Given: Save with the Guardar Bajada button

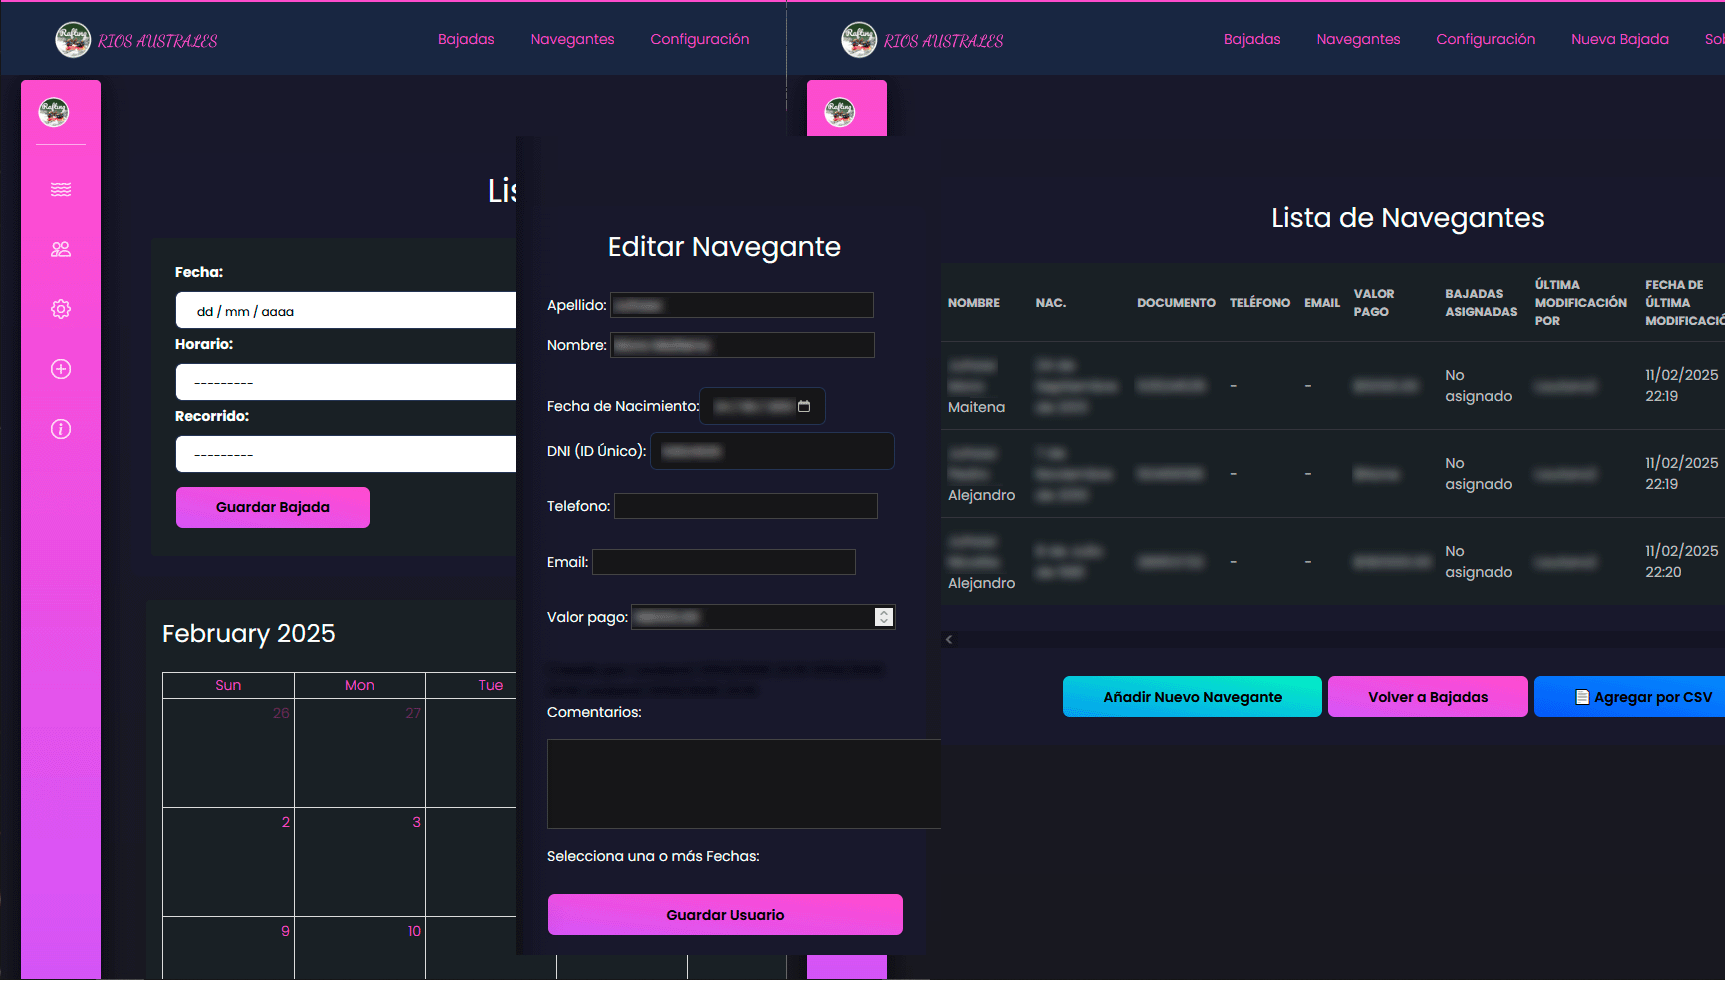Looking at the screenshot, I should point(273,507).
